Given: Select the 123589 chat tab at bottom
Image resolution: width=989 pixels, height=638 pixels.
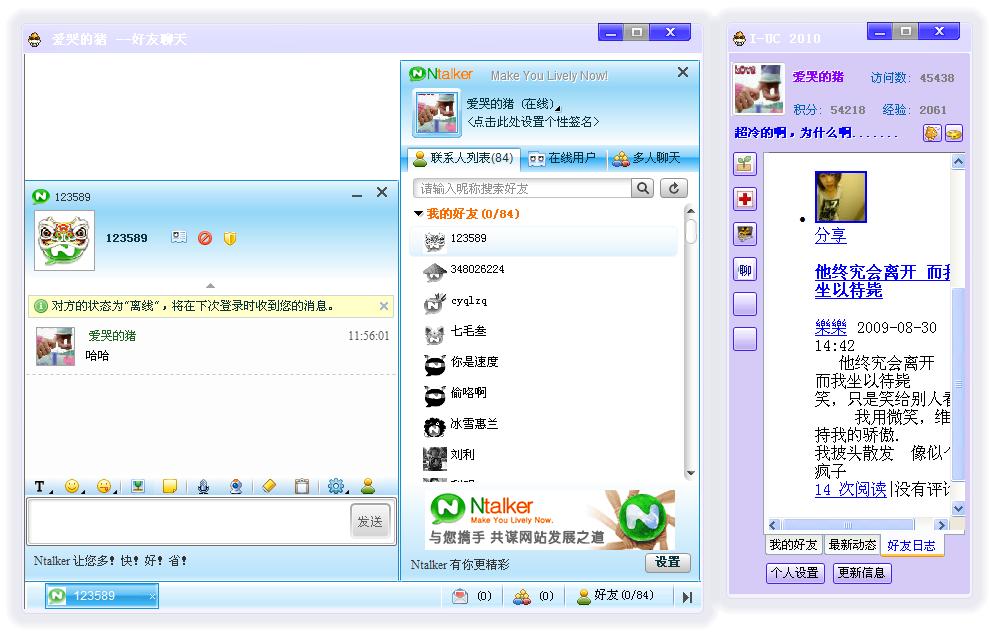Looking at the screenshot, I should tap(101, 596).
